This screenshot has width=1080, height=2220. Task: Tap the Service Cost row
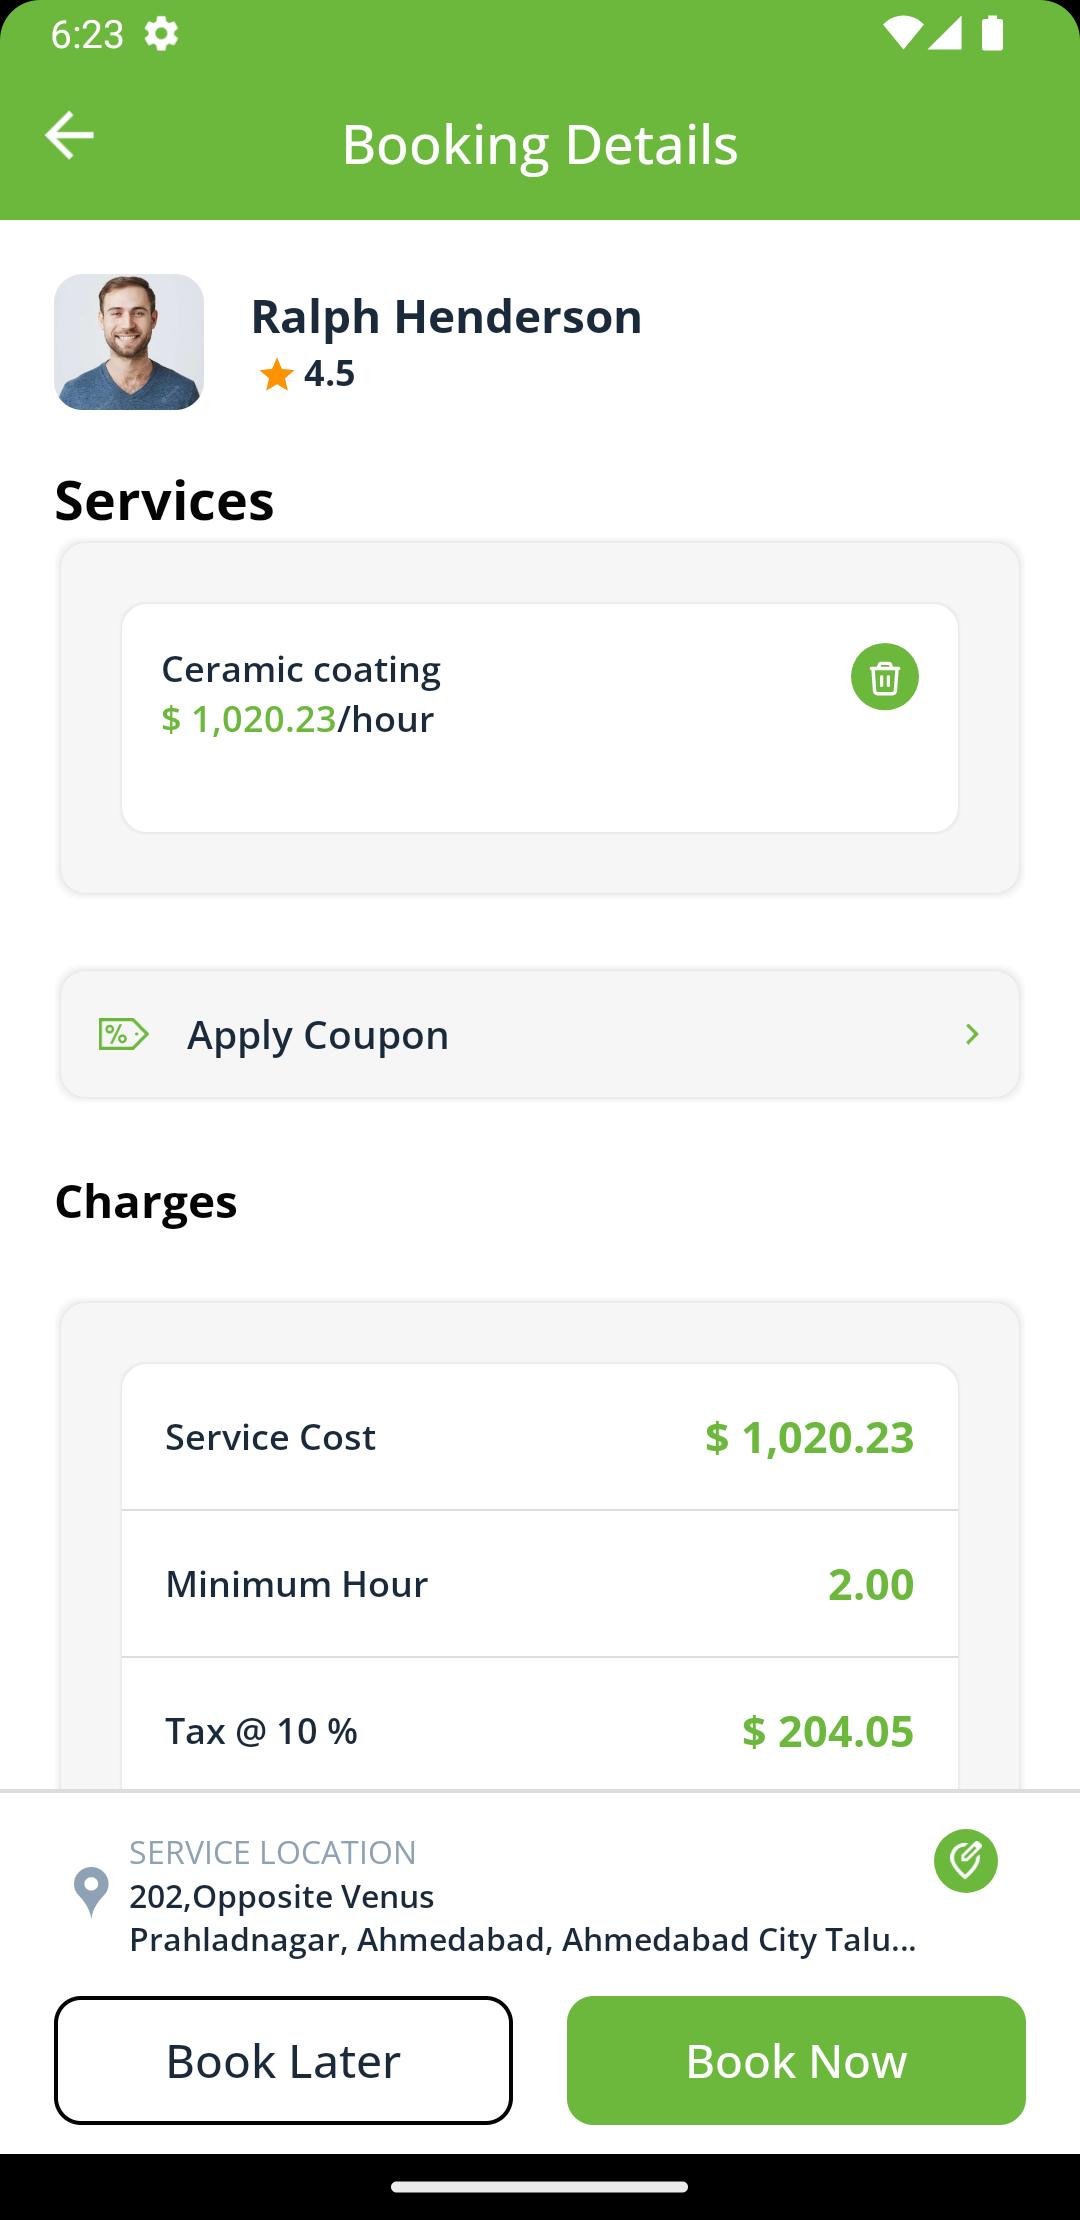pyautogui.click(x=540, y=1437)
